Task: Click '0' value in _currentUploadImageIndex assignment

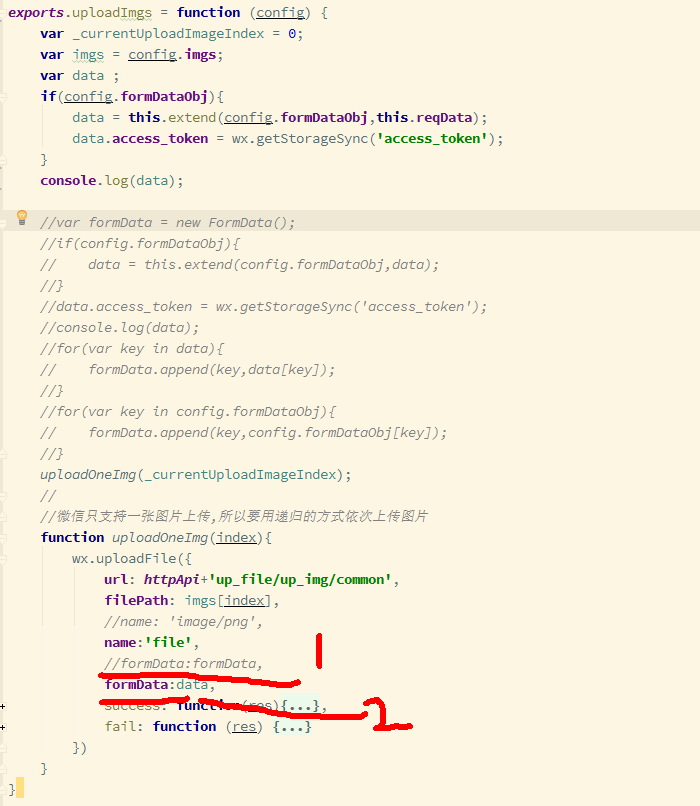Action: coord(292,34)
